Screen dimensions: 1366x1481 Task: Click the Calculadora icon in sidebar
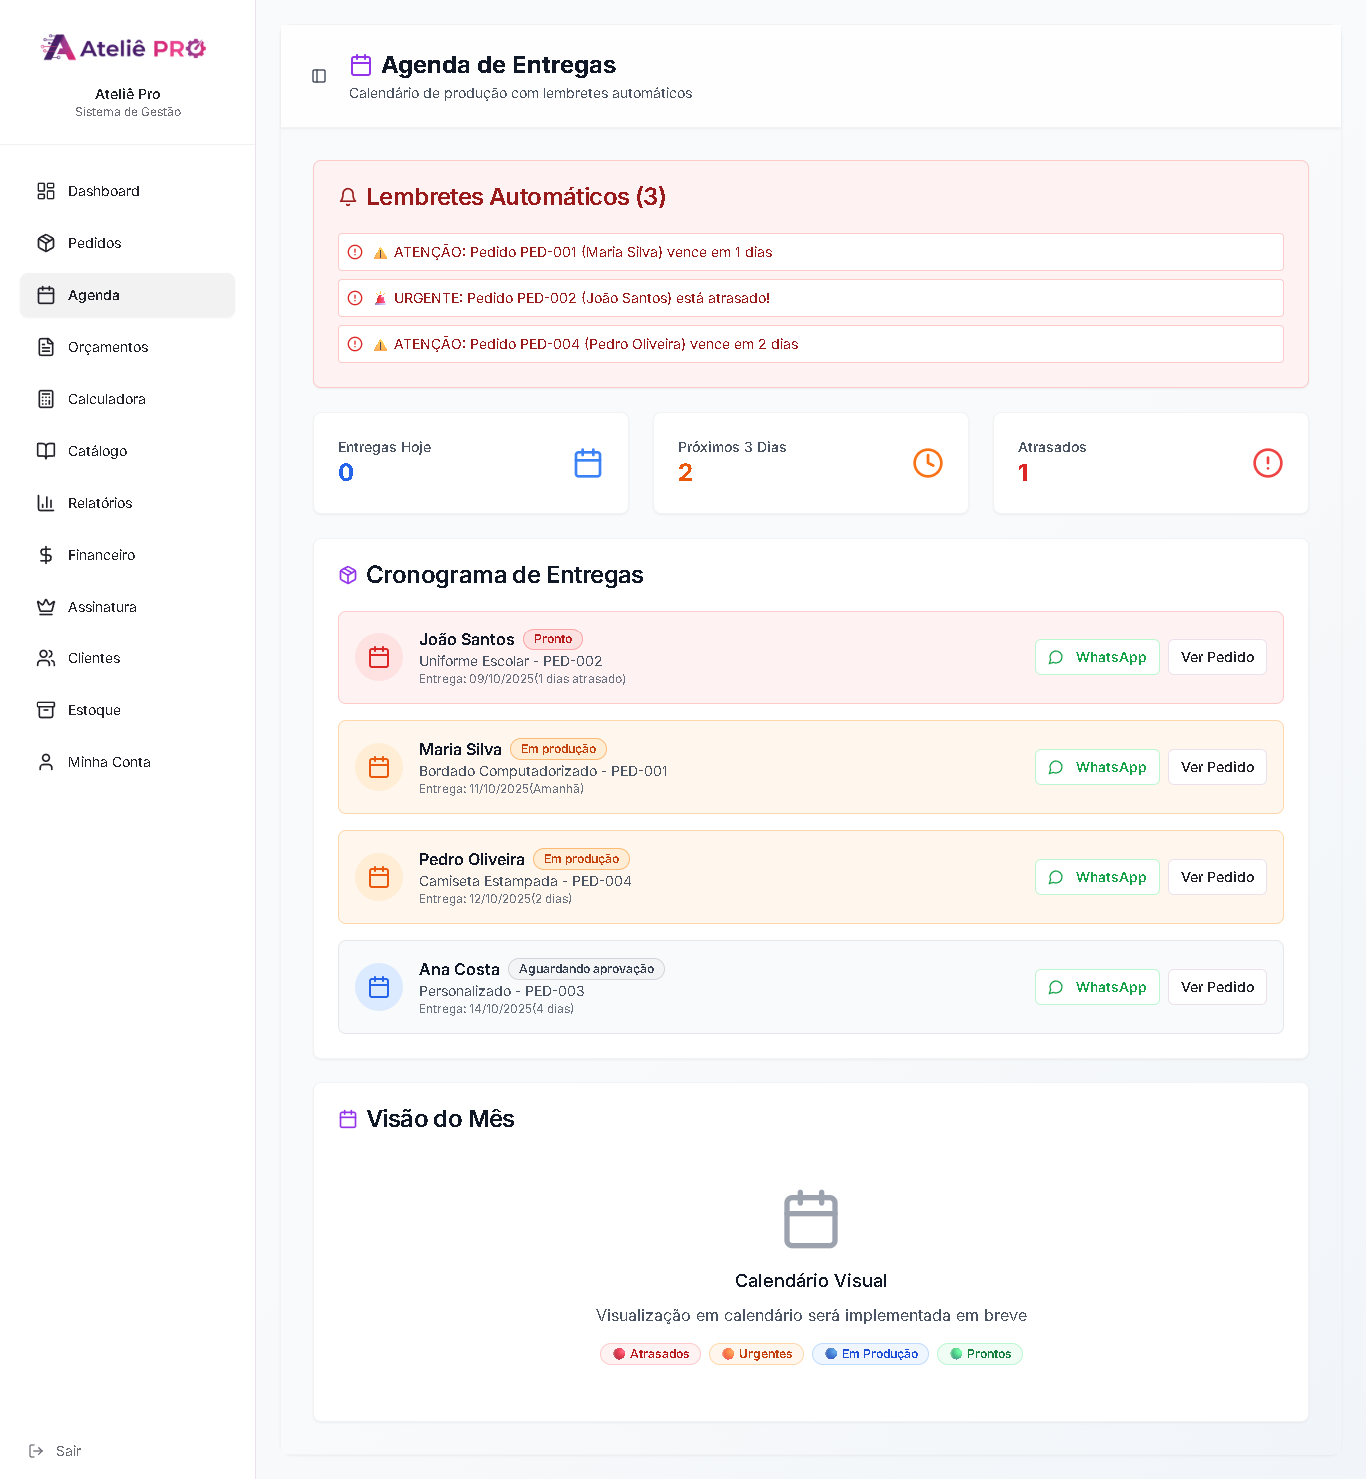tap(46, 399)
